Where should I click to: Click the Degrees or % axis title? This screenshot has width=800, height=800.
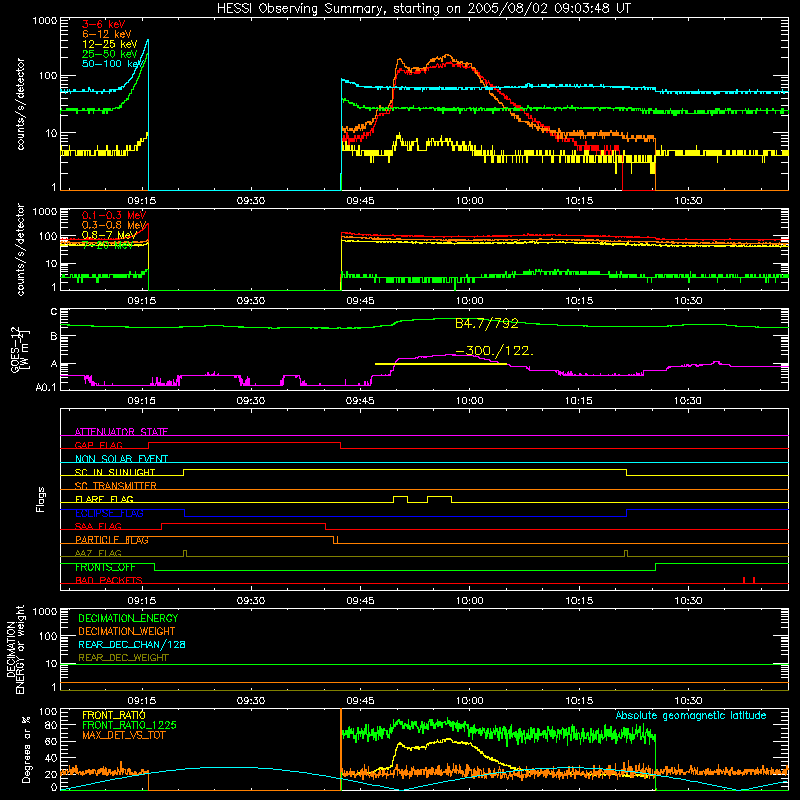click(26, 749)
